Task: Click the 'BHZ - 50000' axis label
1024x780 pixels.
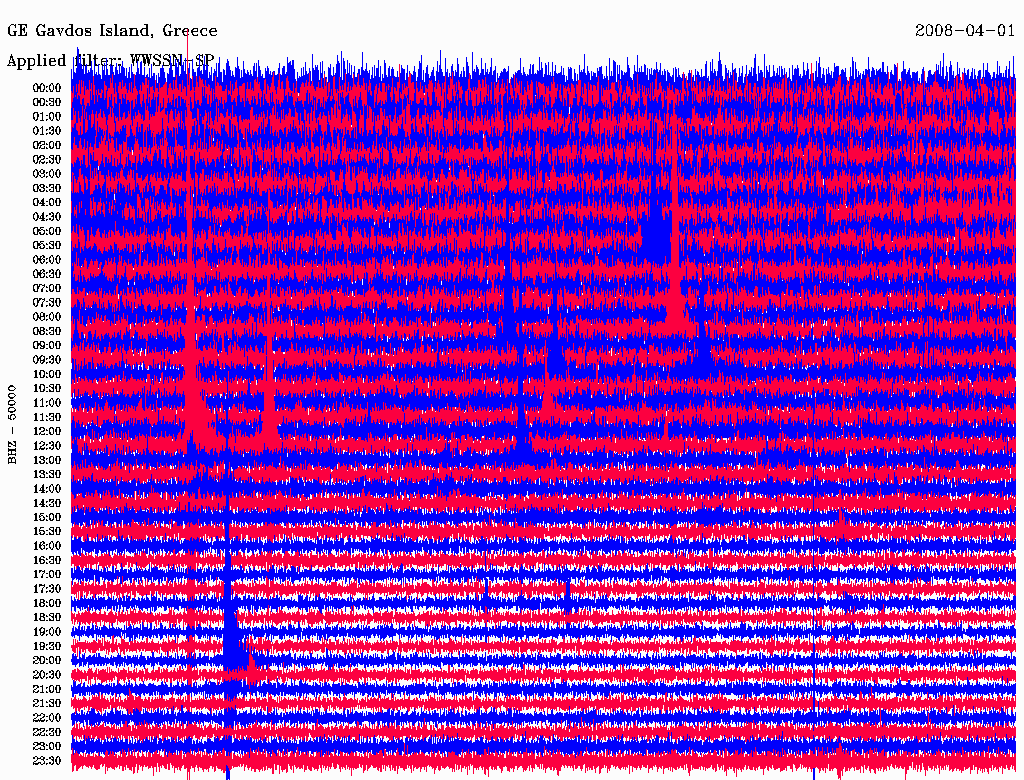Action: [12, 425]
